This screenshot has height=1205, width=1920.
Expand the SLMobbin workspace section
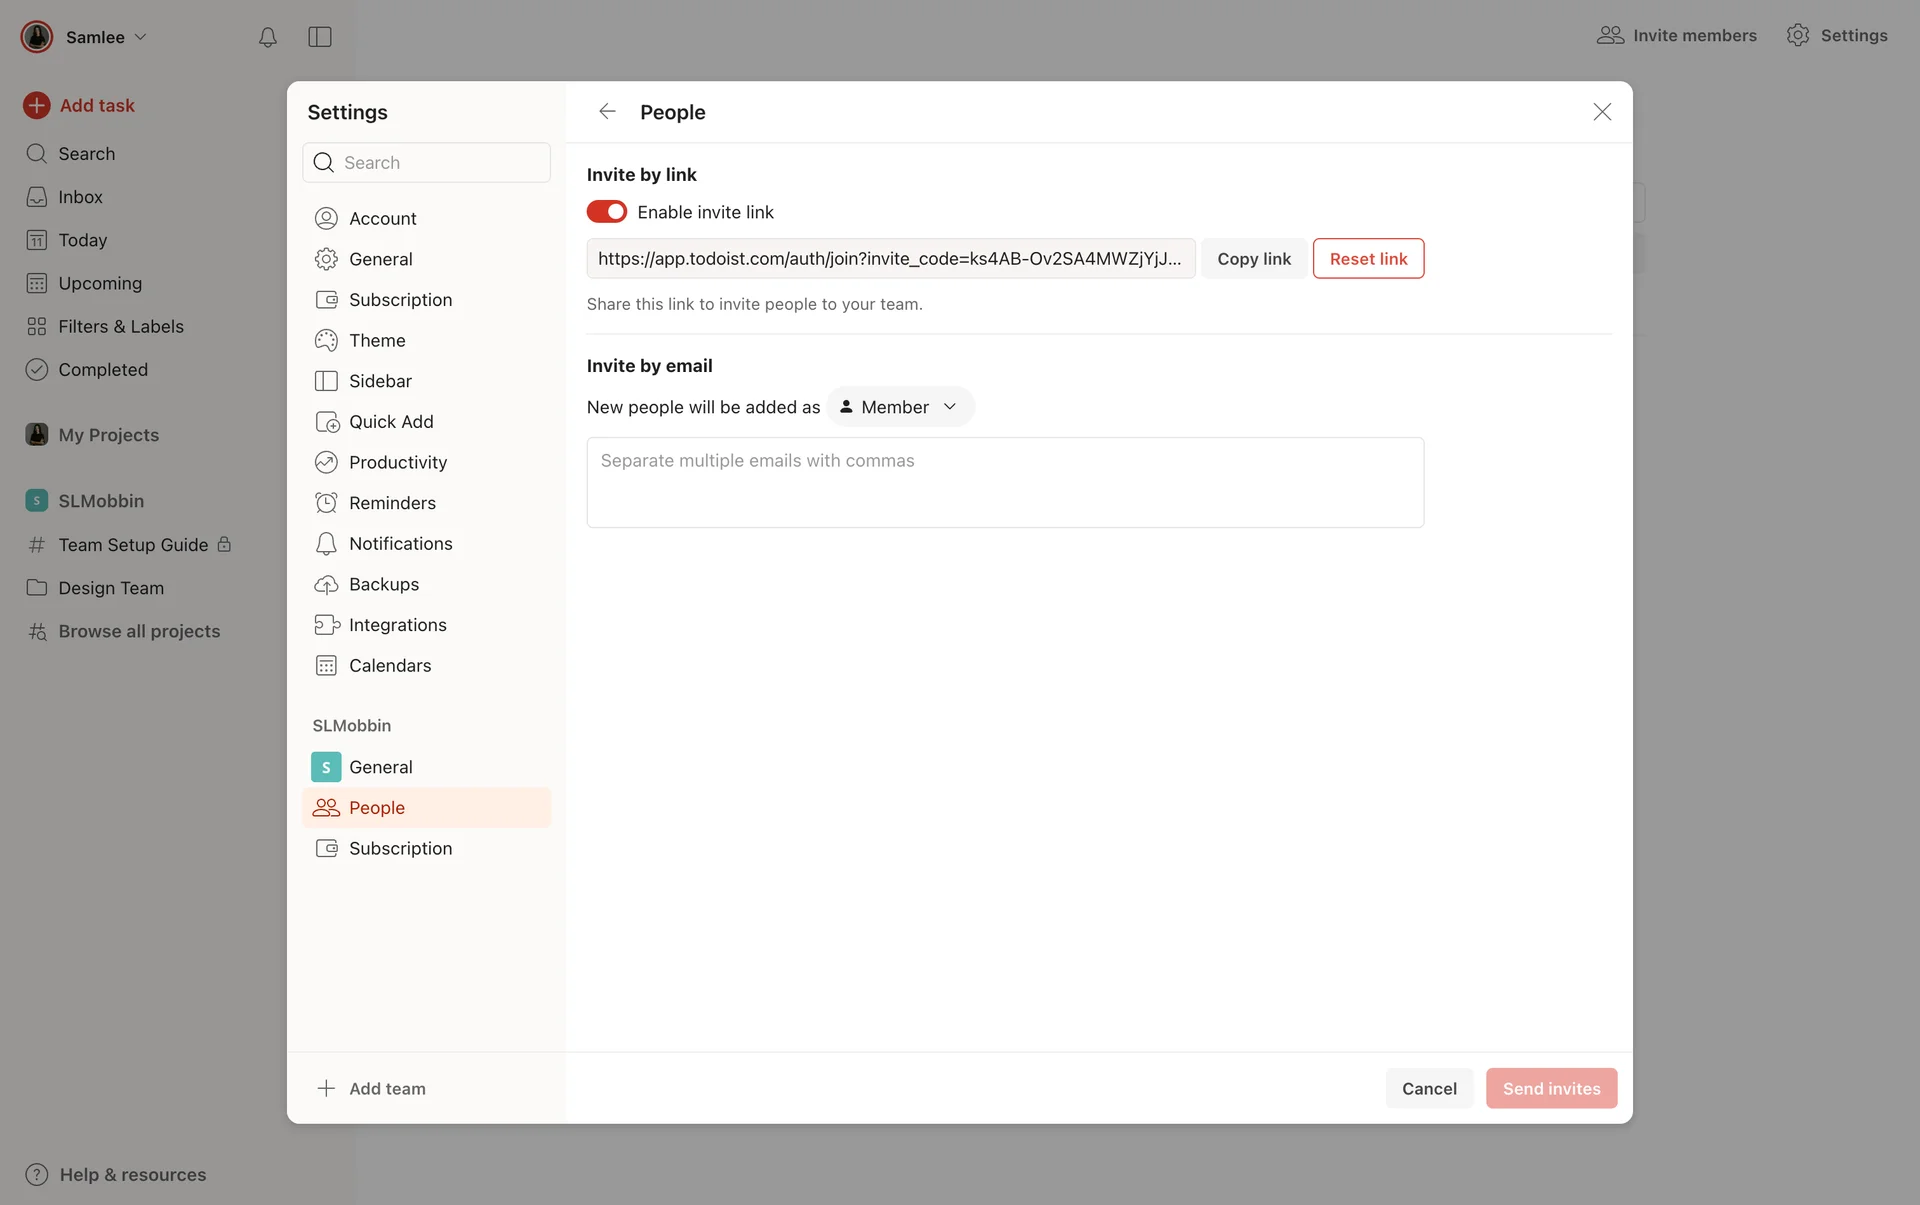coord(100,501)
